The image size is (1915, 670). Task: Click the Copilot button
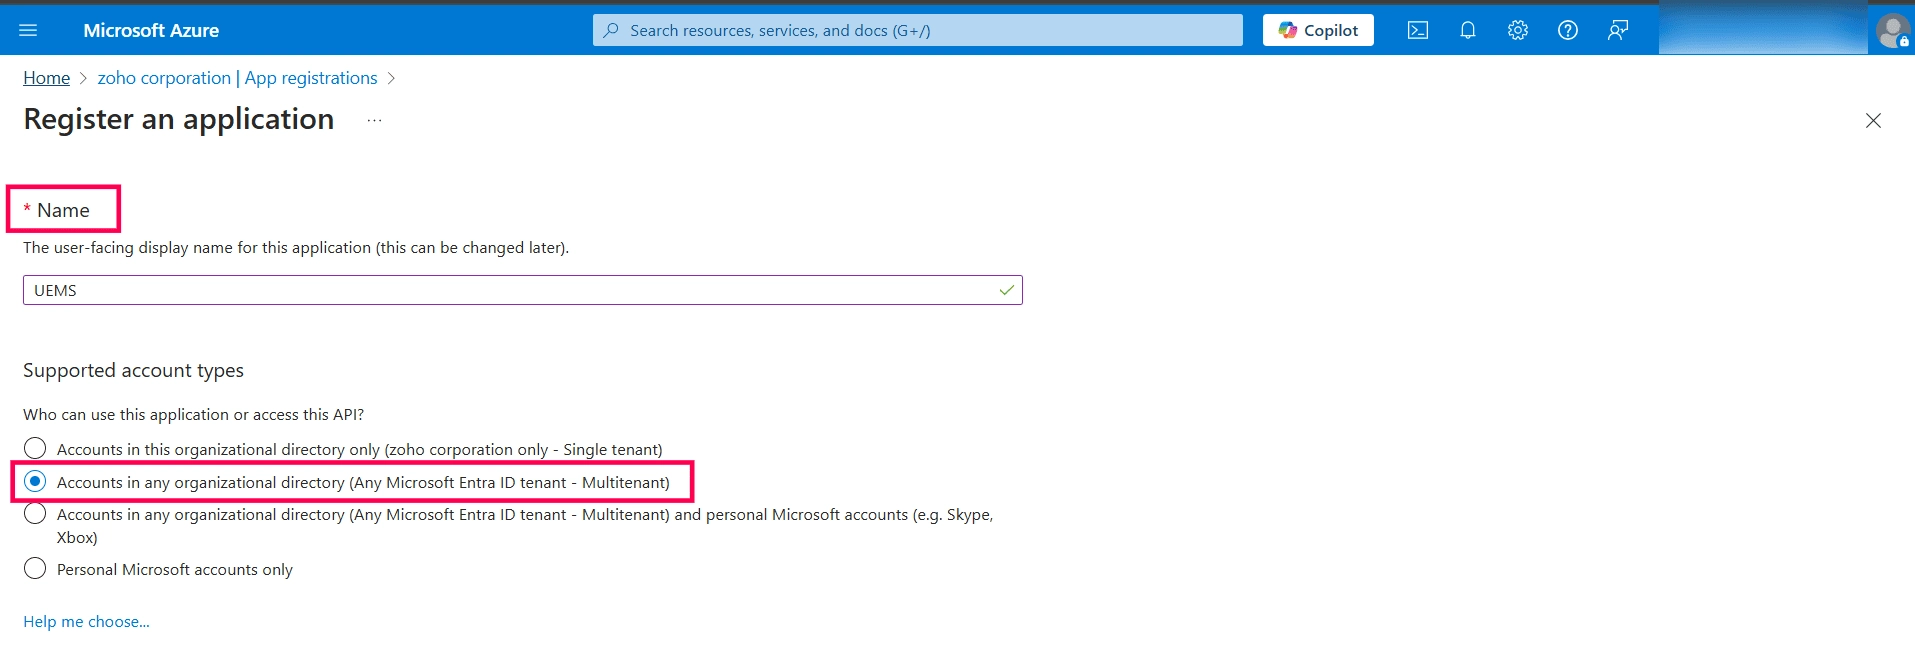point(1318,30)
